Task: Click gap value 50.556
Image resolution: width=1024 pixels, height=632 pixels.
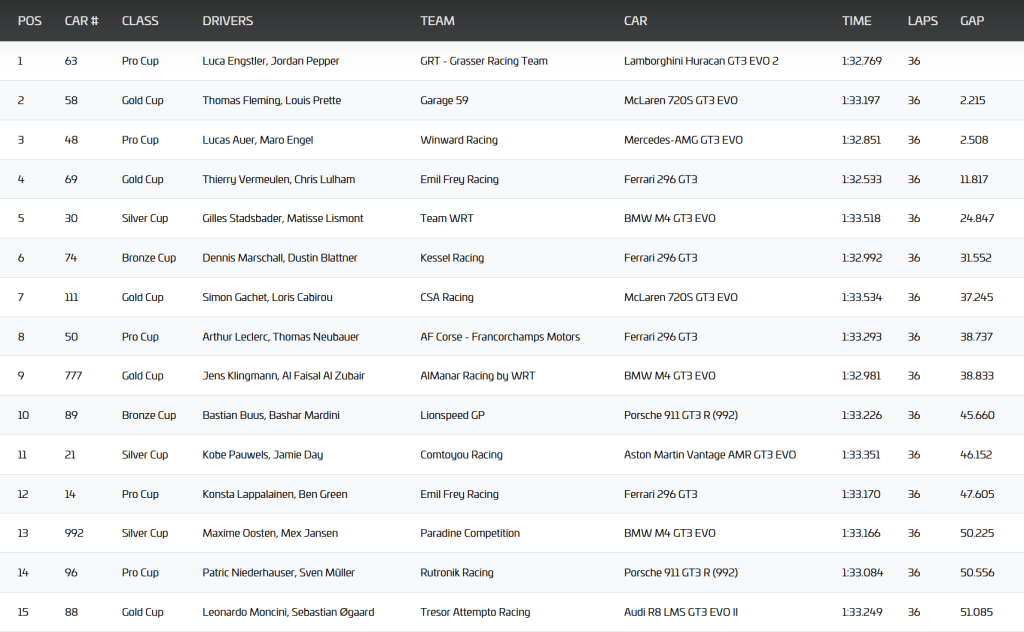Action: (977, 573)
